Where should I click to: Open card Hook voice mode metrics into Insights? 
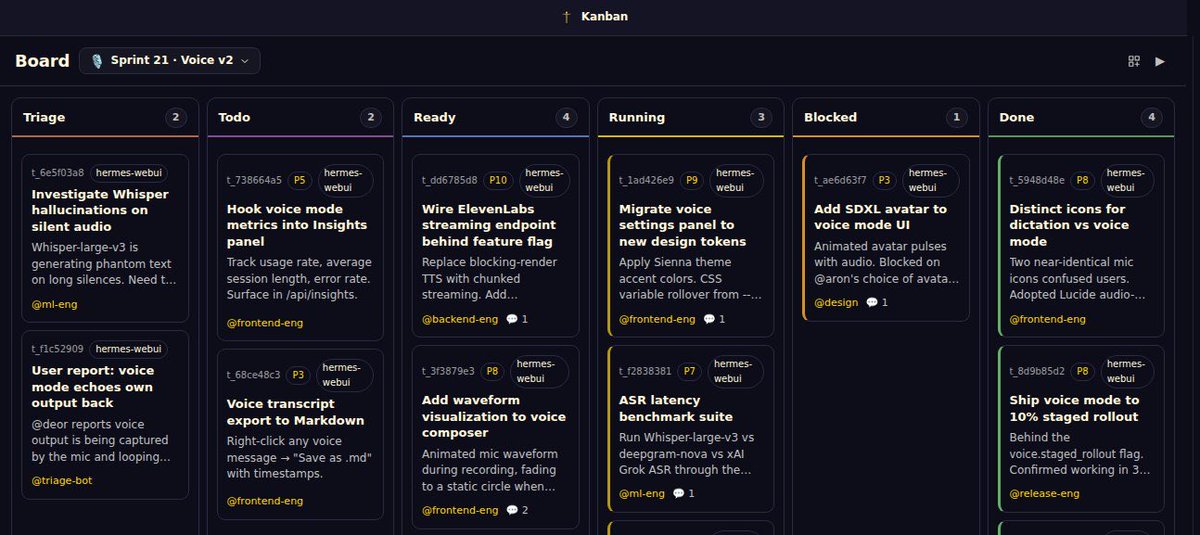coord(300,246)
